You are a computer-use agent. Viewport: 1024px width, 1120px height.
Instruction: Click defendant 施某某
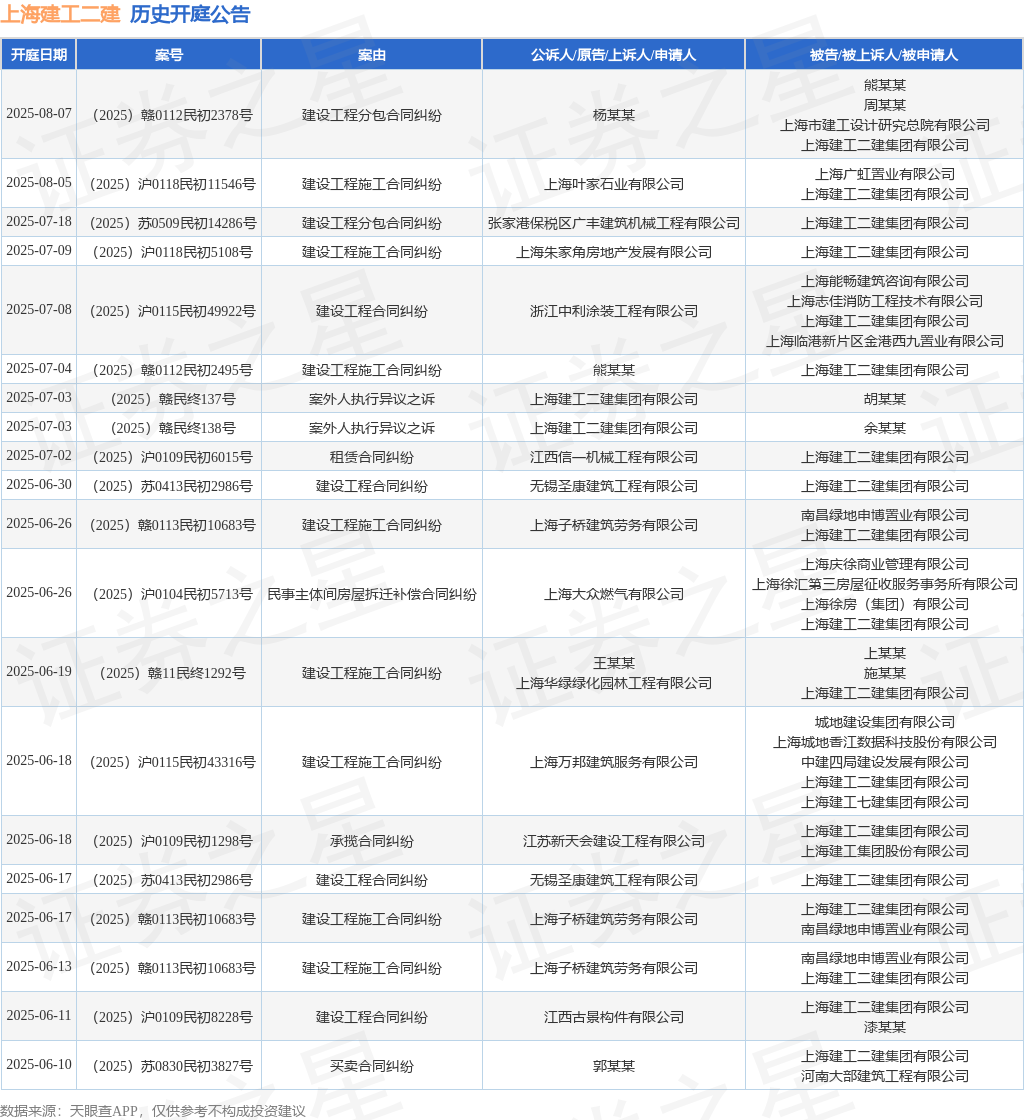point(885,674)
